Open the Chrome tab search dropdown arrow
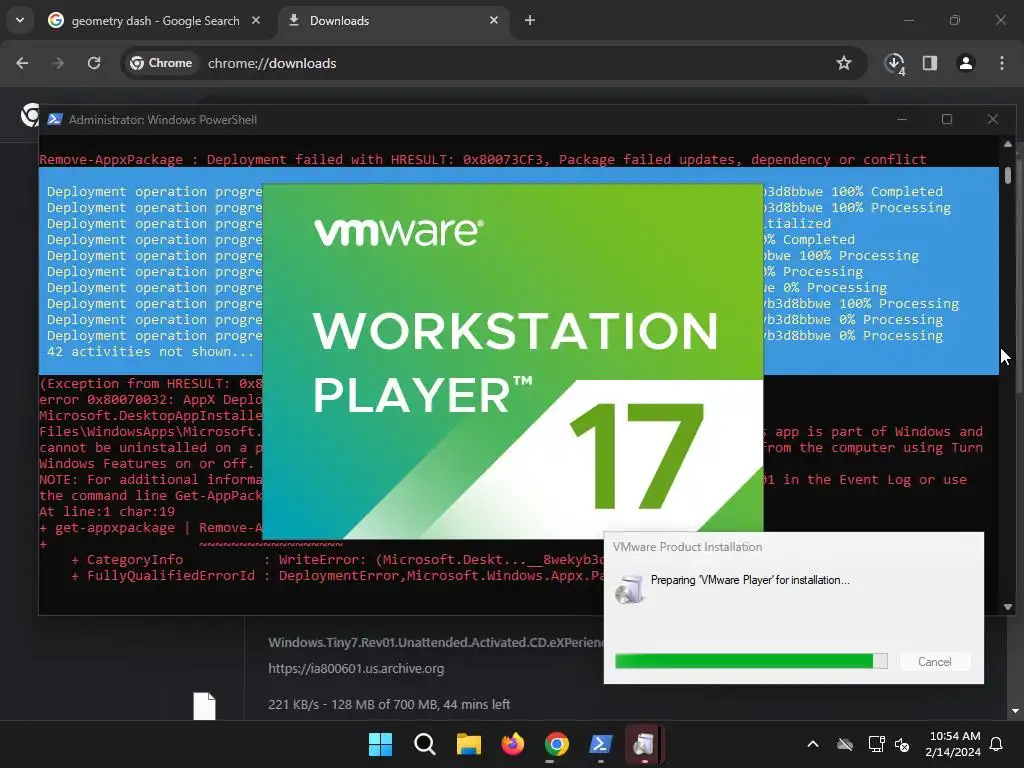1024x768 pixels. click(x=20, y=20)
